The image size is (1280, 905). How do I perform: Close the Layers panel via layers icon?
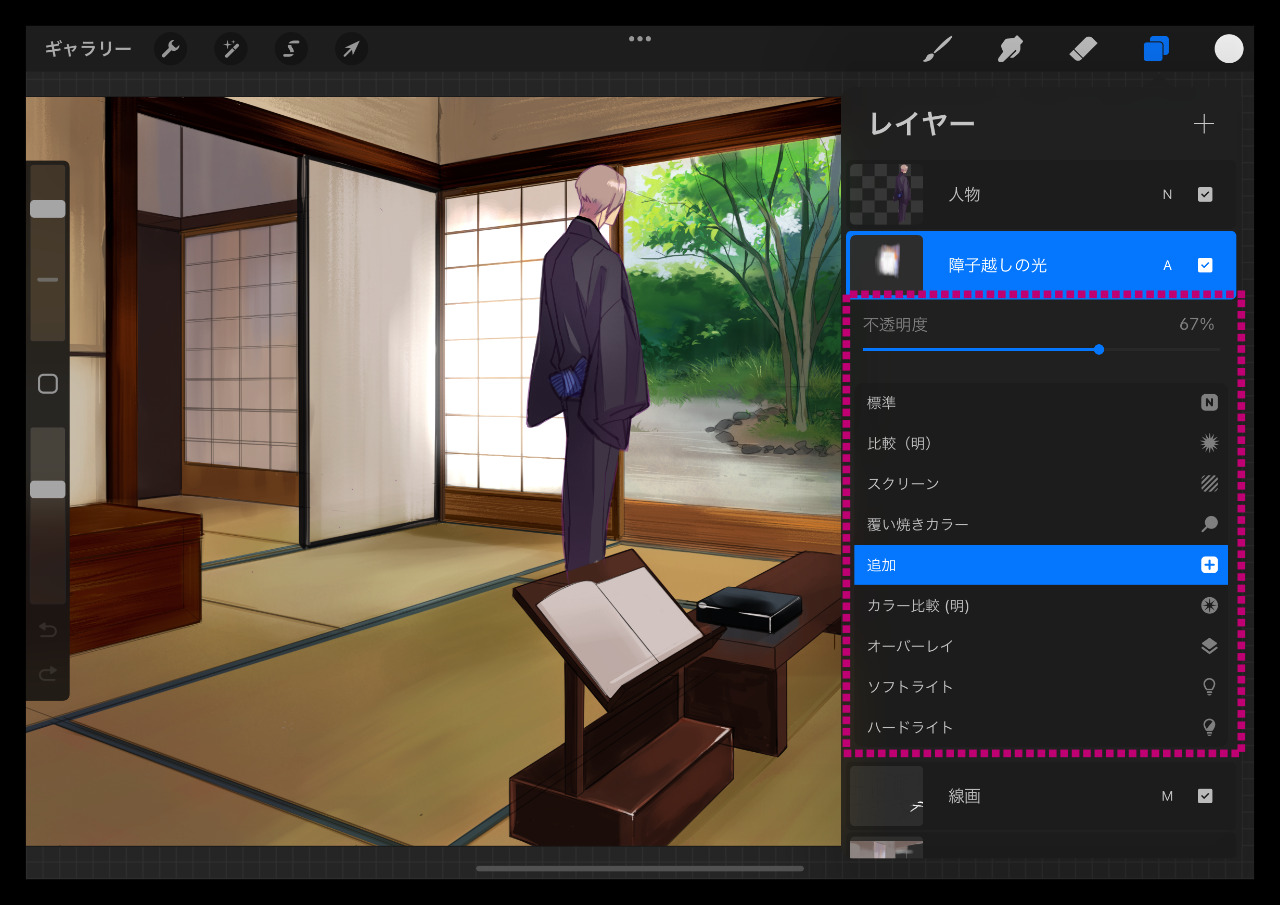point(1156,49)
